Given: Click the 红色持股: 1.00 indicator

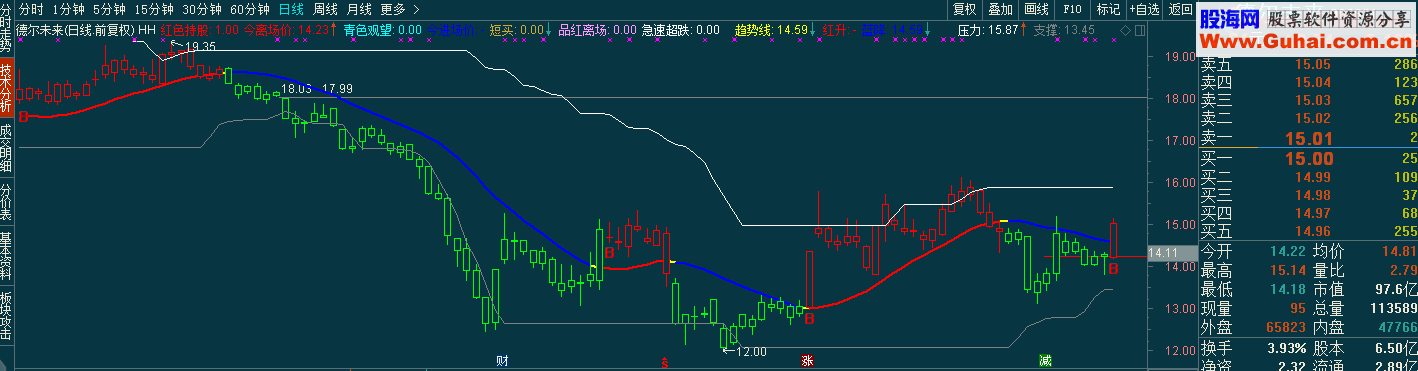Looking at the screenshot, I should (x=199, y=30).
